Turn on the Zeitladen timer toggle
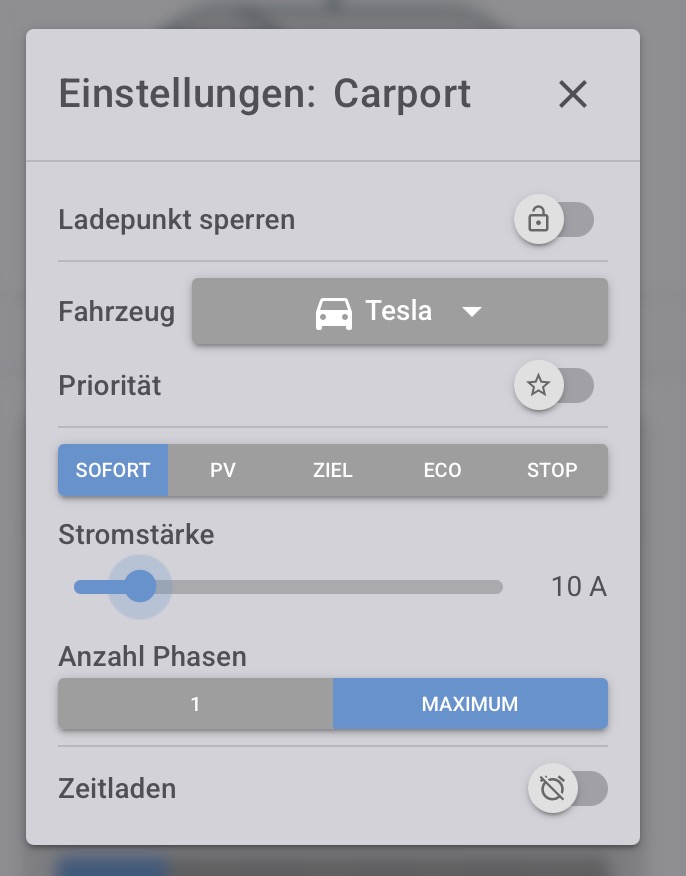The image size is (686, 876). pyautogui.click(x=567, y=789)
